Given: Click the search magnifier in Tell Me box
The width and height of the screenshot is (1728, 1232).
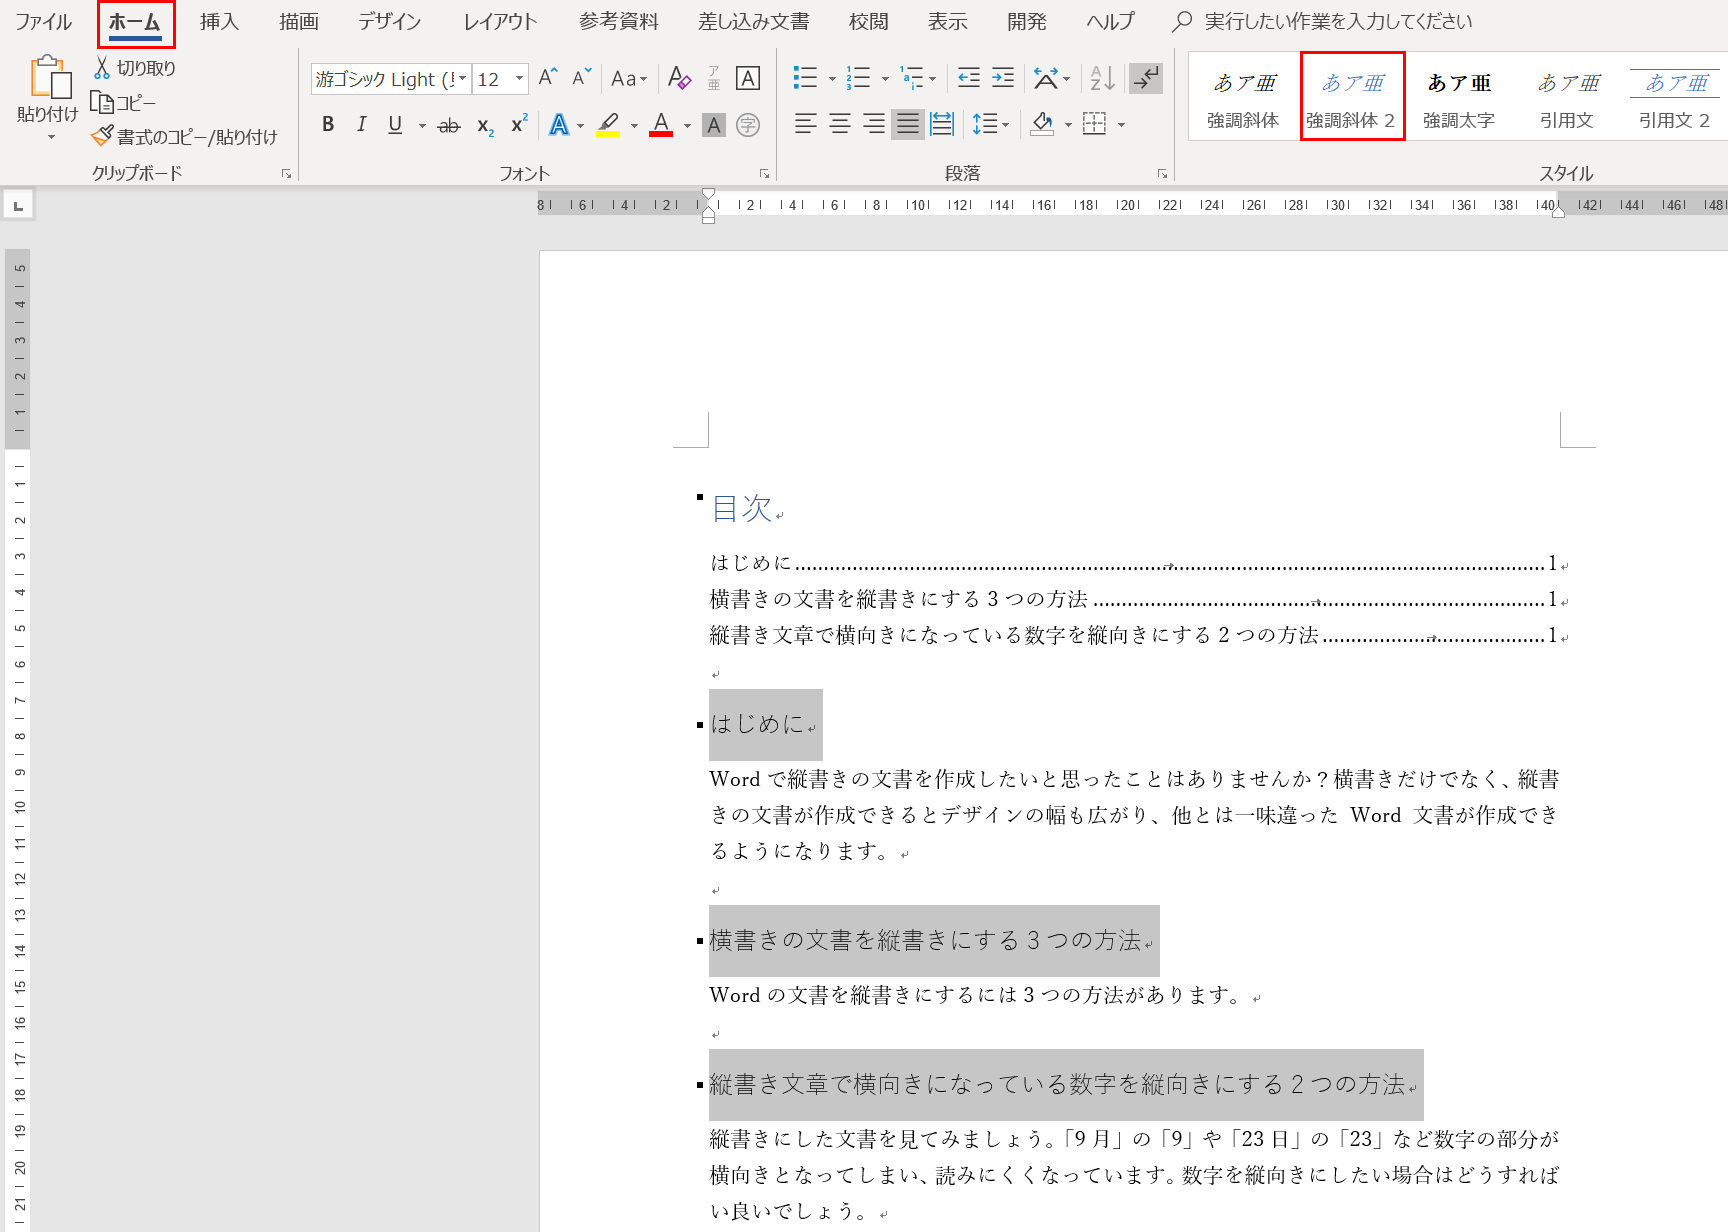Looking at the screenshot, I should (1182, 21).
